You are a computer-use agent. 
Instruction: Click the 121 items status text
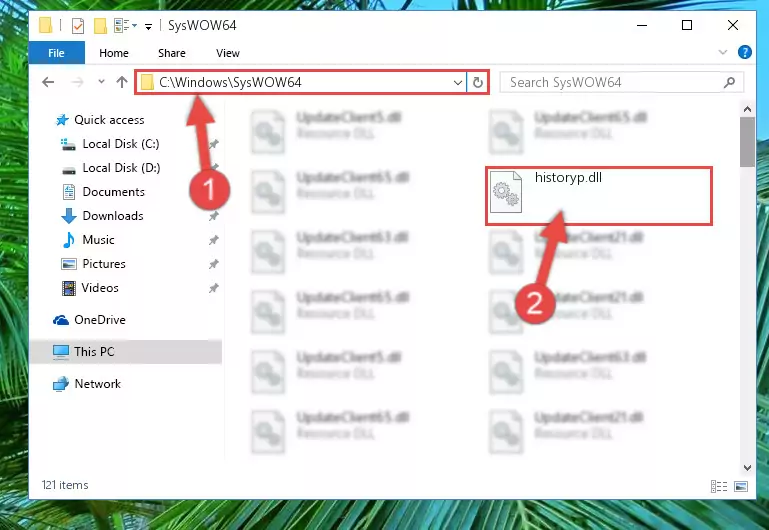click(x=65, y=485)
